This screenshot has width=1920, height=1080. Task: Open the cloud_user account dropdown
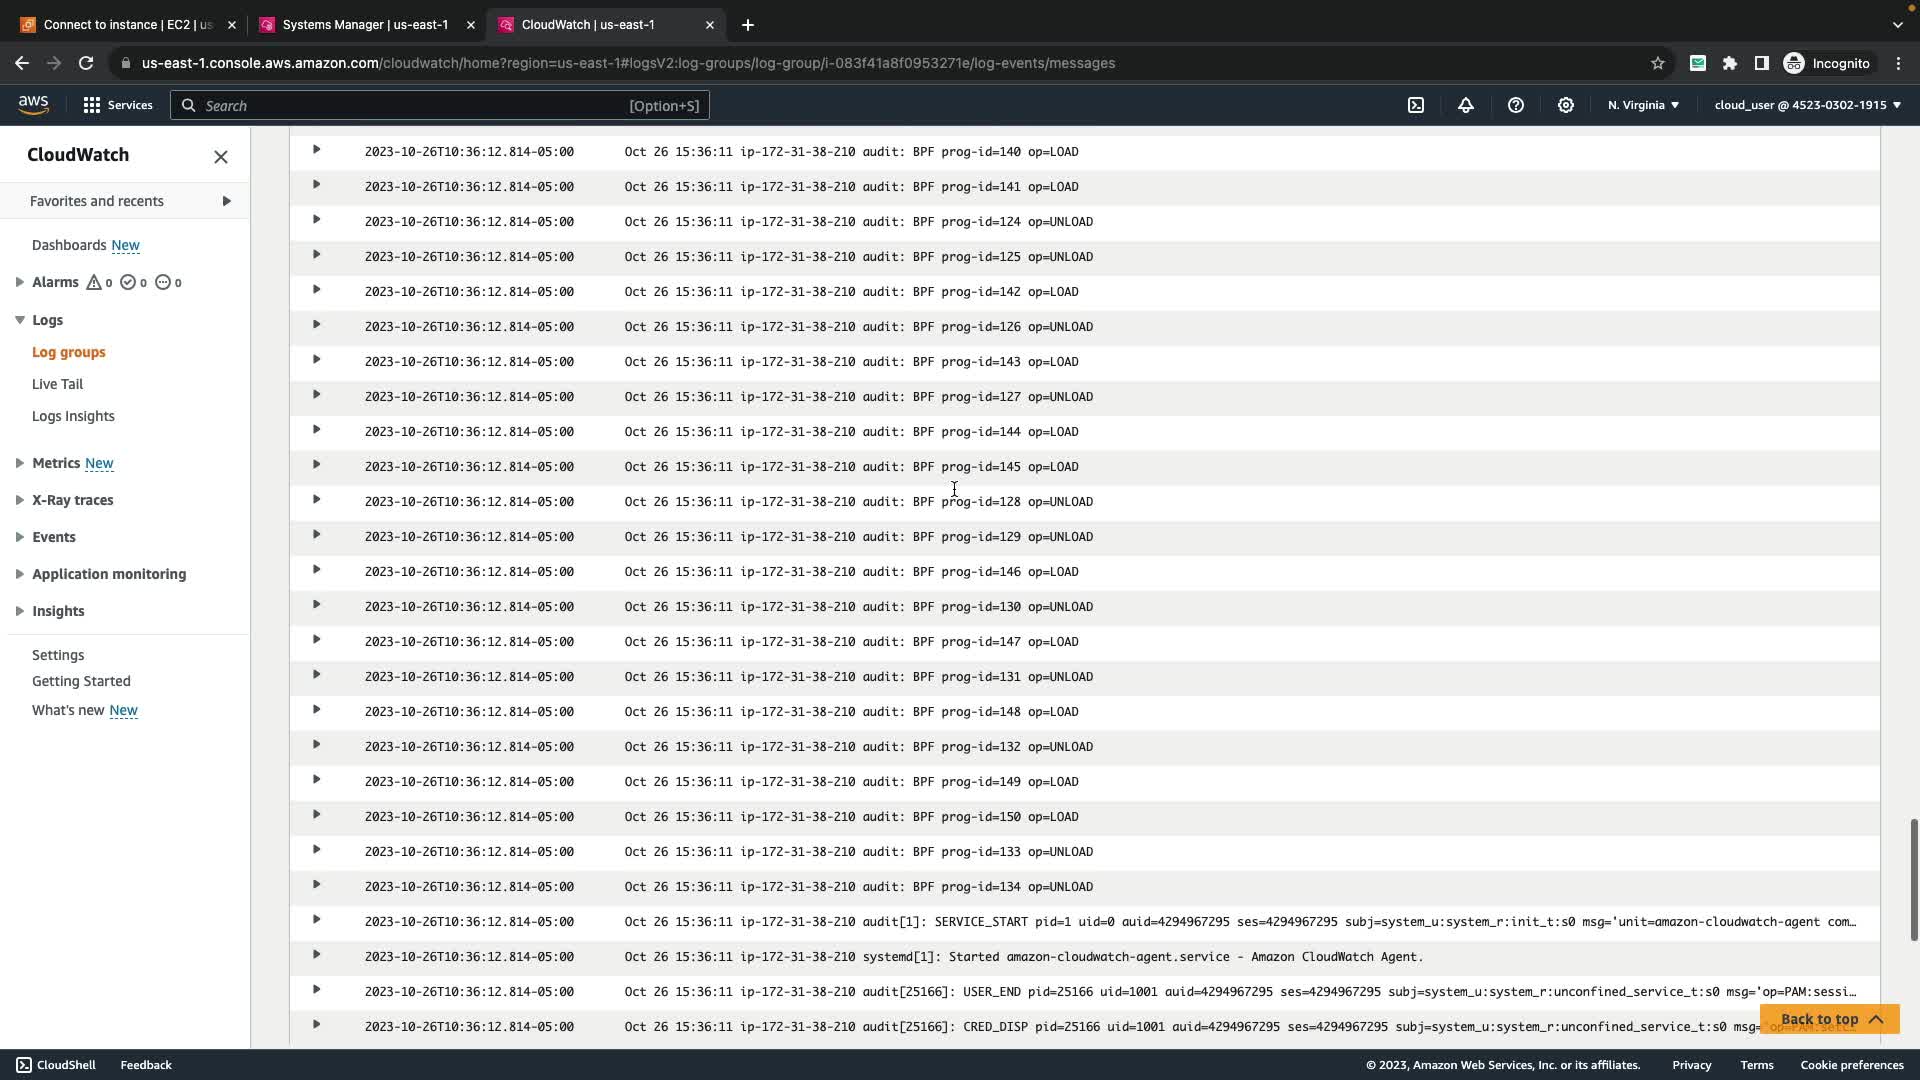[1807, 105]
